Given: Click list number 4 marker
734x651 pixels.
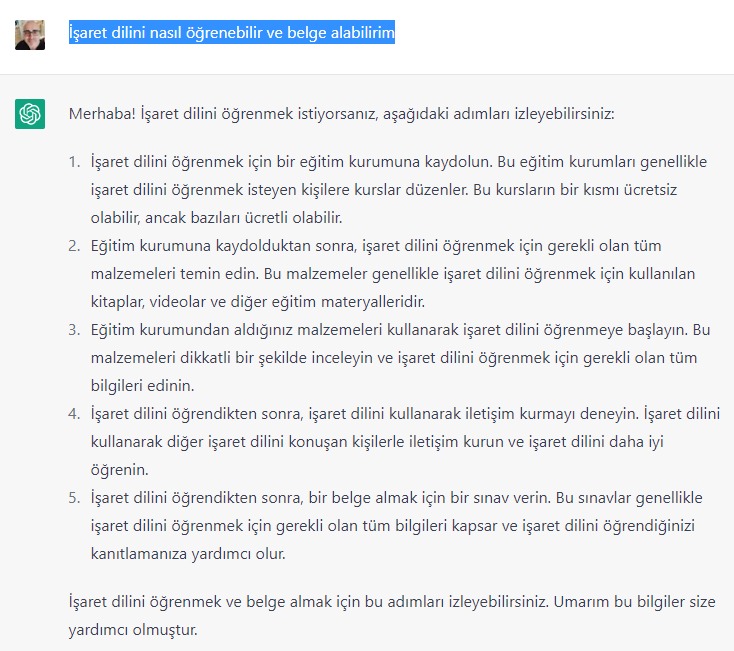Looking at the screenshot, I should (x=74, y=413).
